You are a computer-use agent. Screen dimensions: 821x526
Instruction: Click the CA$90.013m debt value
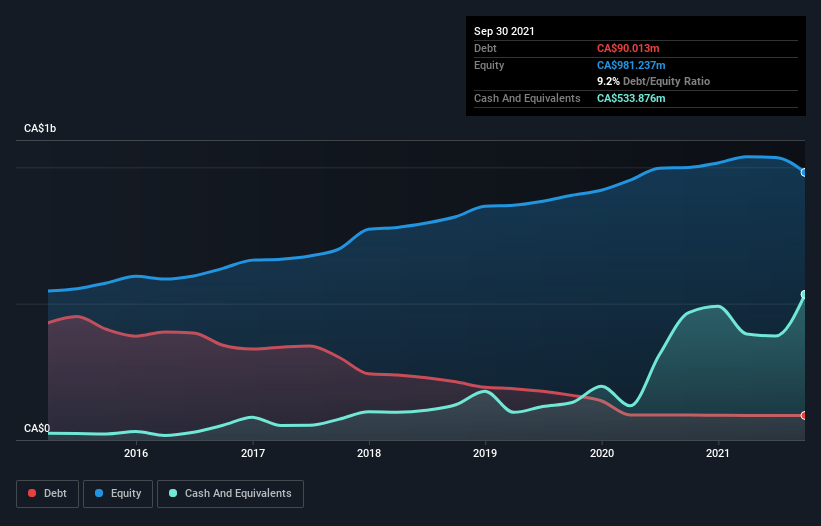click(628, 48)
